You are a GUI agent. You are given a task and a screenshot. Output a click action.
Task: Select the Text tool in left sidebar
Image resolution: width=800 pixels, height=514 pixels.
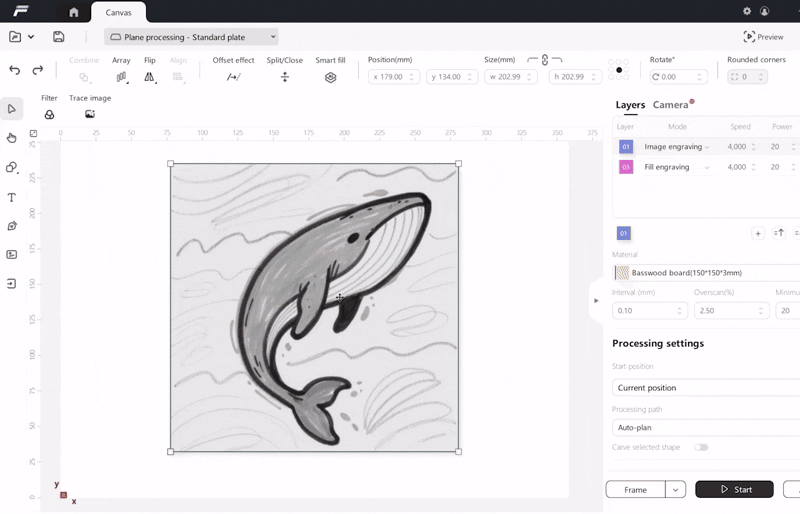12,197
